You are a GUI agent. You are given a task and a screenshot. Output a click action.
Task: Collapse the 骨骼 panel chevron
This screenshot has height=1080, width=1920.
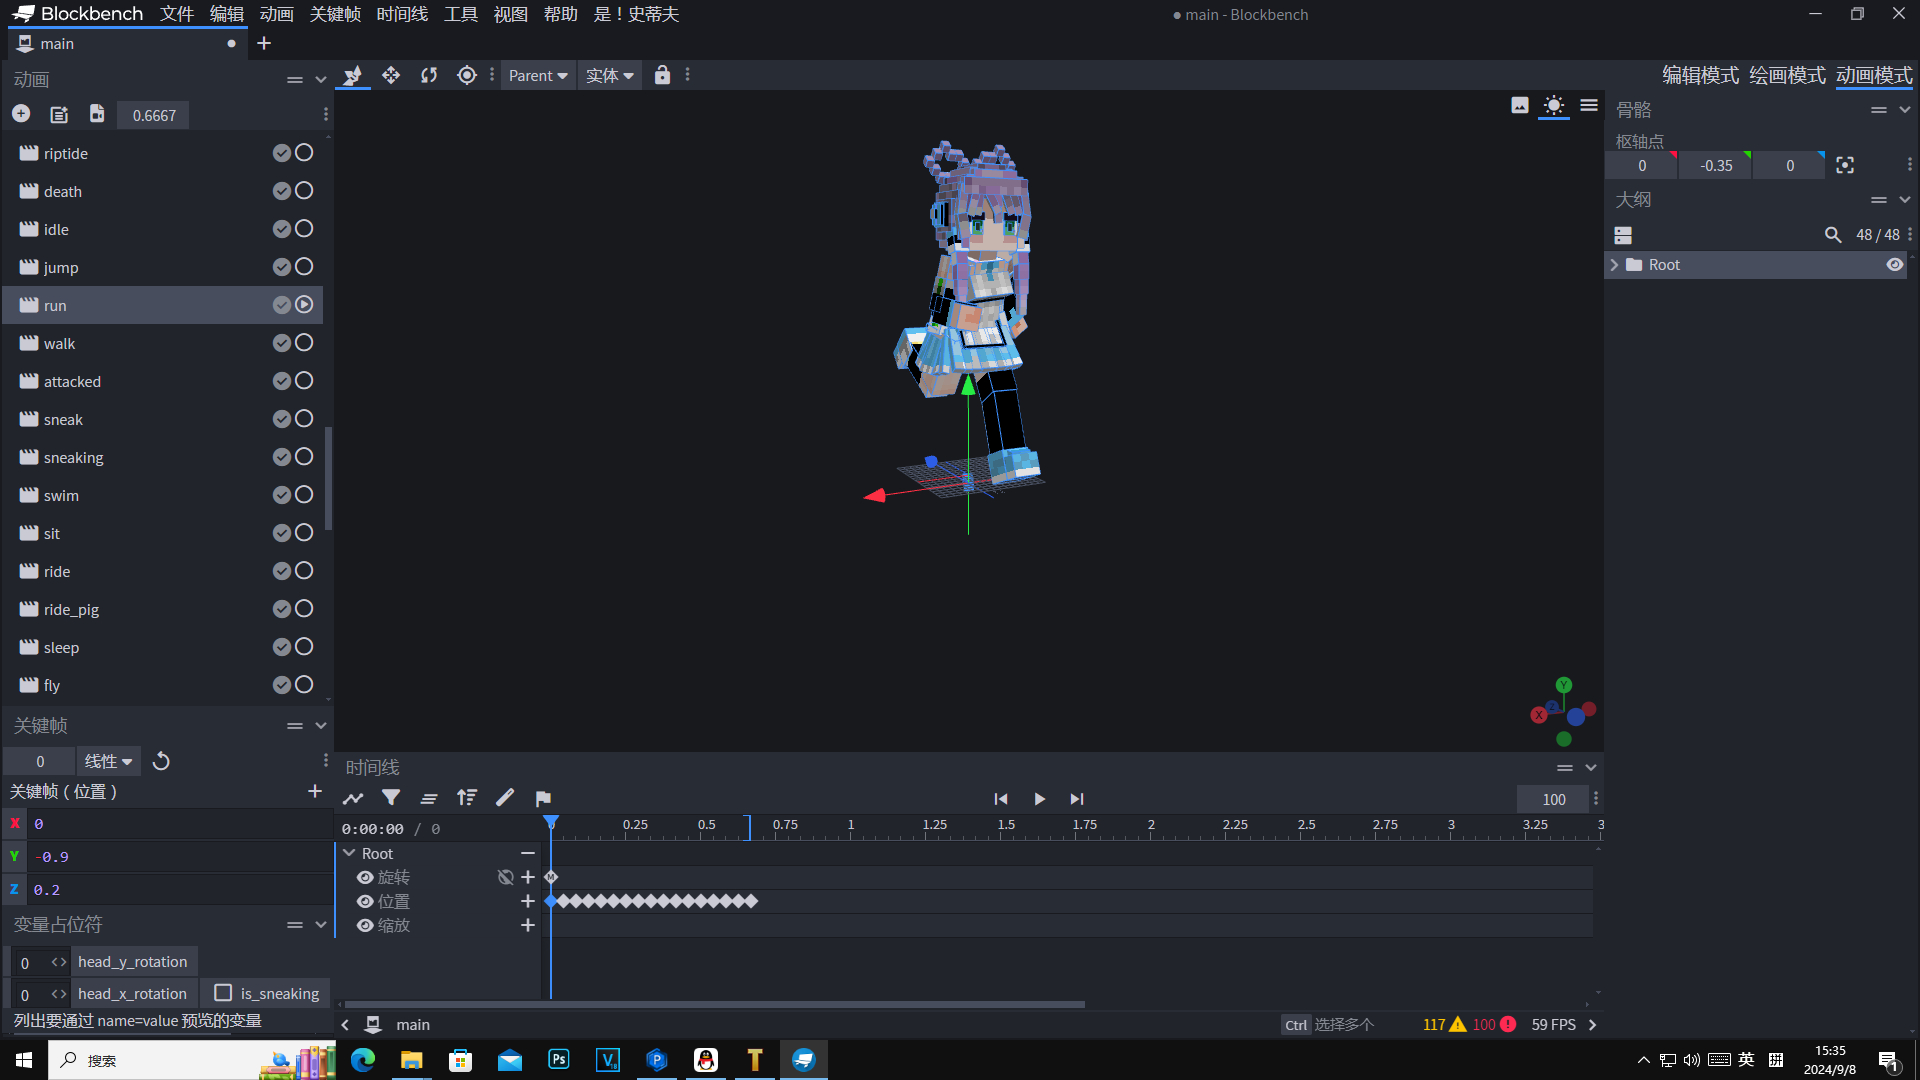1905,109
